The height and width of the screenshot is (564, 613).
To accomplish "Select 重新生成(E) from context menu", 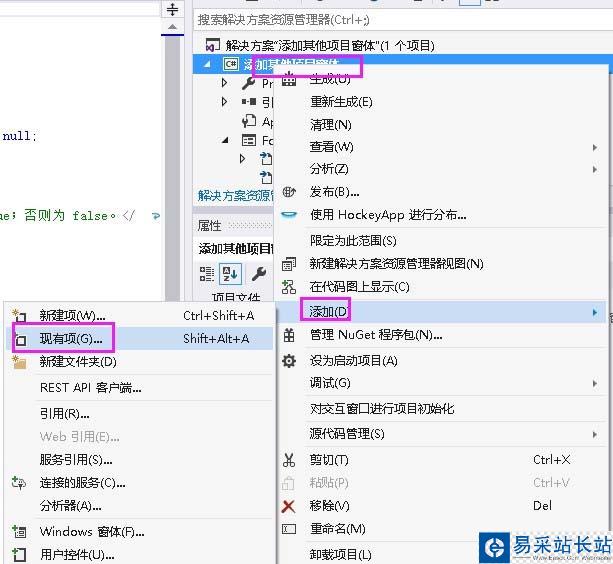I will tap(341, 102).
